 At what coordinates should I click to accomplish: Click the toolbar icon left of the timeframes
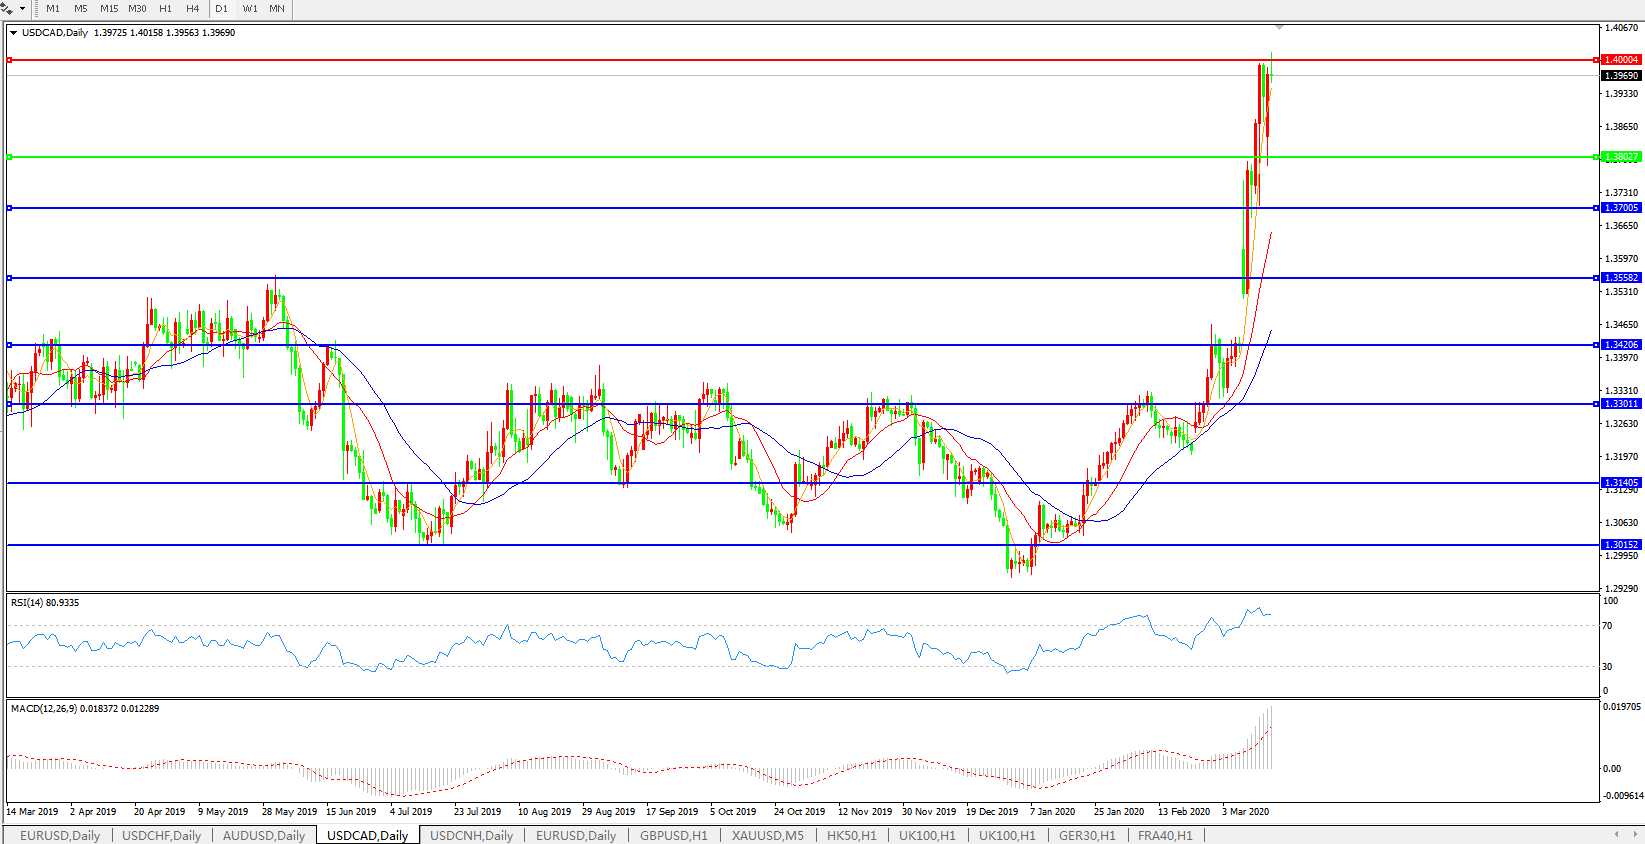[x=7, y=8]
